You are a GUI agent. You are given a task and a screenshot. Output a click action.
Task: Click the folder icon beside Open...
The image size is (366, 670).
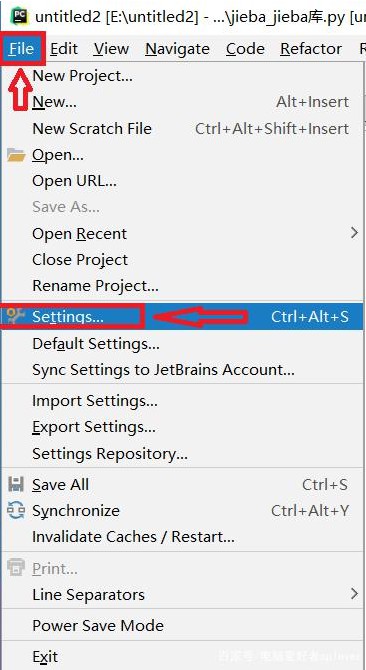click(17, 155)
